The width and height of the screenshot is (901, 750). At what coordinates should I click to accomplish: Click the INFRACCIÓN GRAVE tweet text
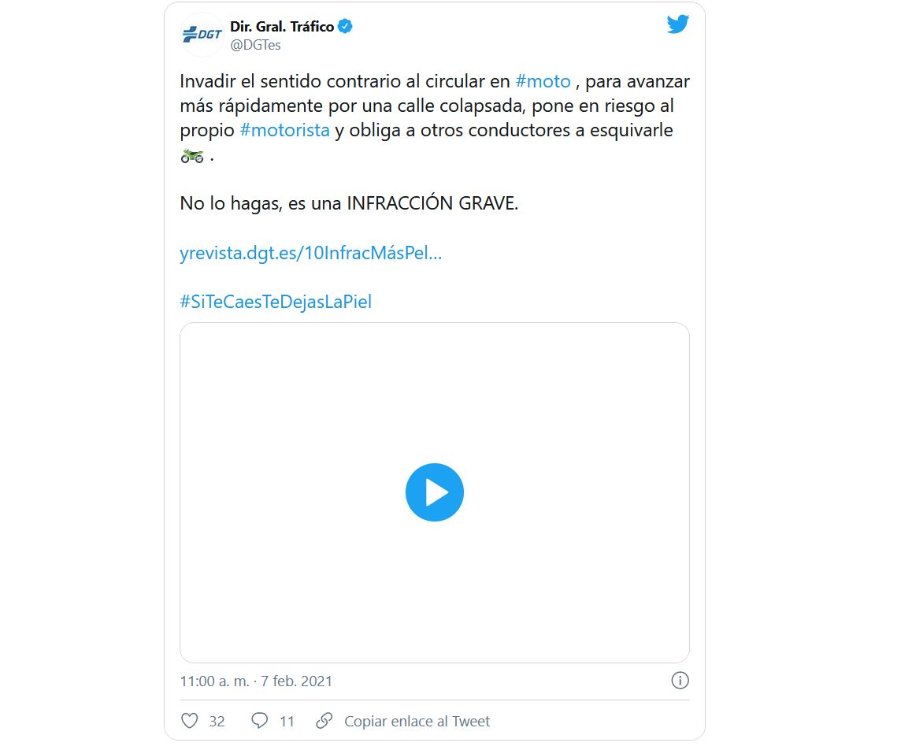click(x=432, y=203)
